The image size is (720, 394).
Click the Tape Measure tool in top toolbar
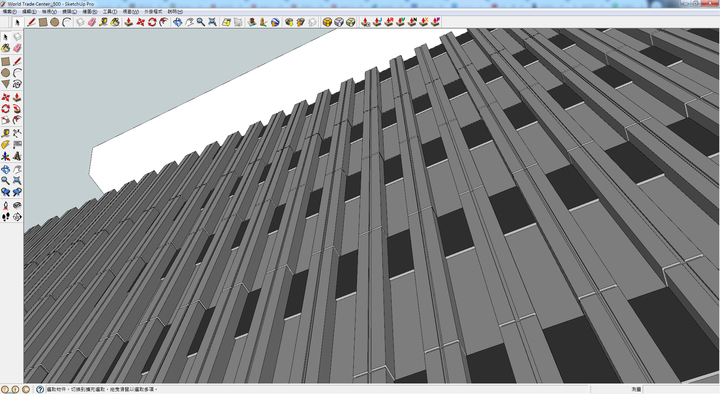[103, 22]
